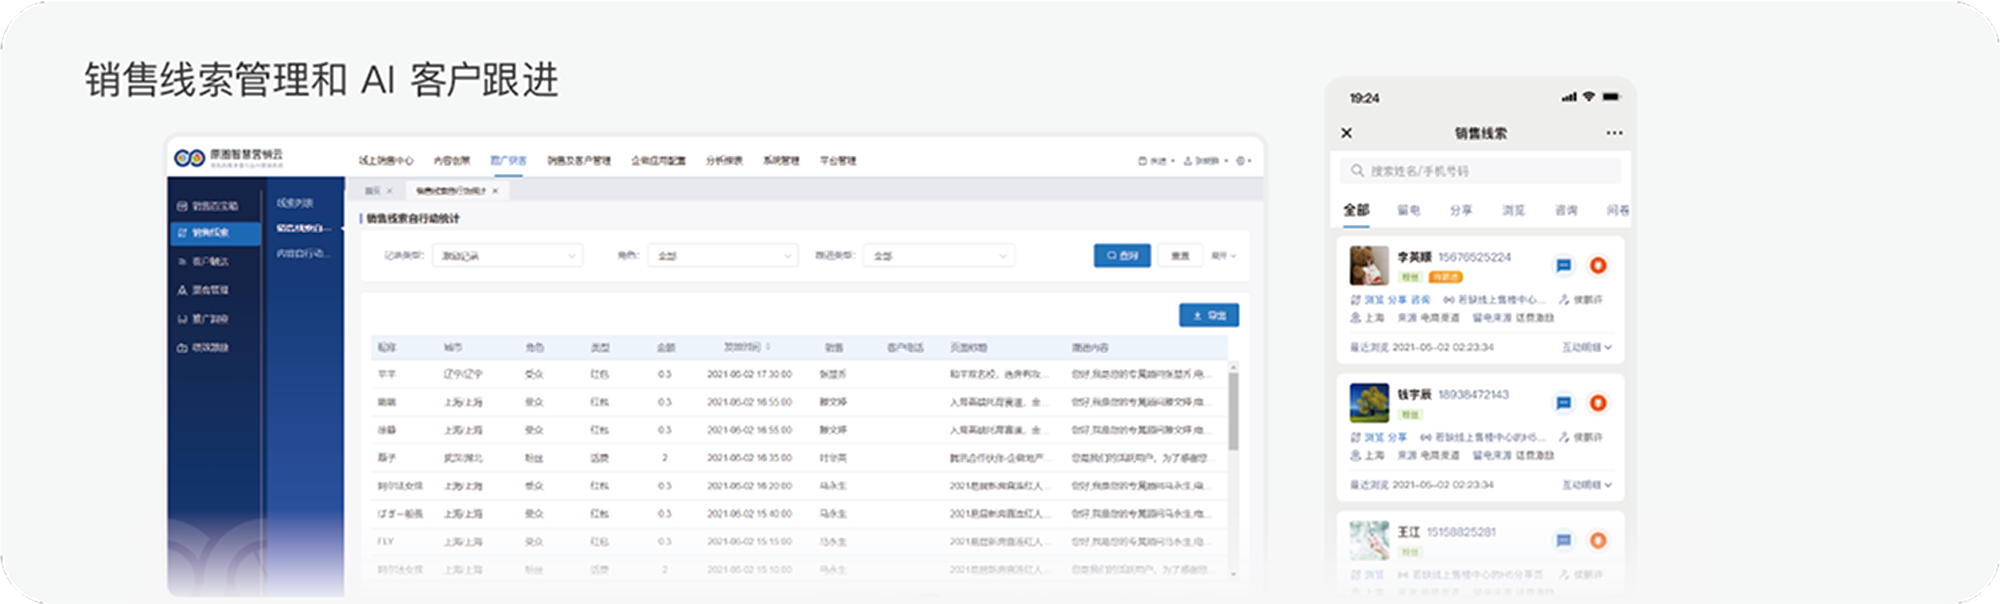Expand 互动明细 on 李英顺's card

tap(1587, 347)
